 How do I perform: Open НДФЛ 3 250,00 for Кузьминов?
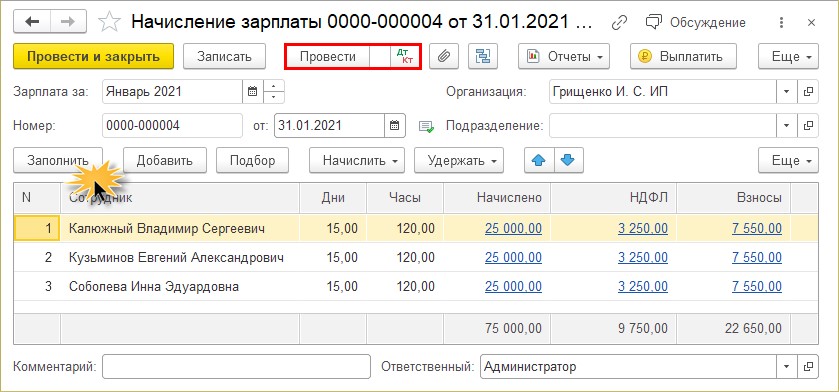click(x=643, y=258)
